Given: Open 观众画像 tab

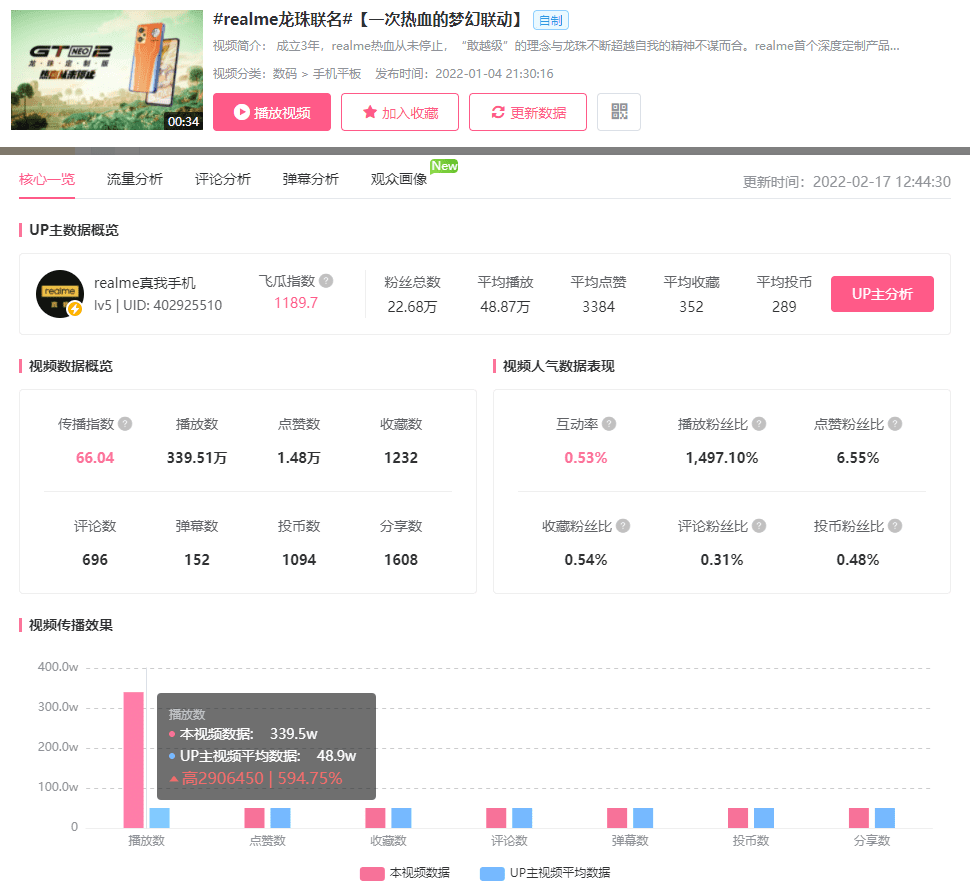Looking at the screenshot, I should 399,179.
